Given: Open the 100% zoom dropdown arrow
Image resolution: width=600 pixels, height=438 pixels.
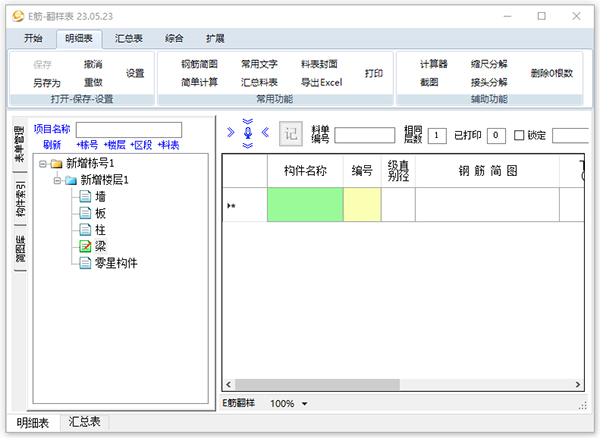Looking at the screenshot, I should tap(305, 404).
